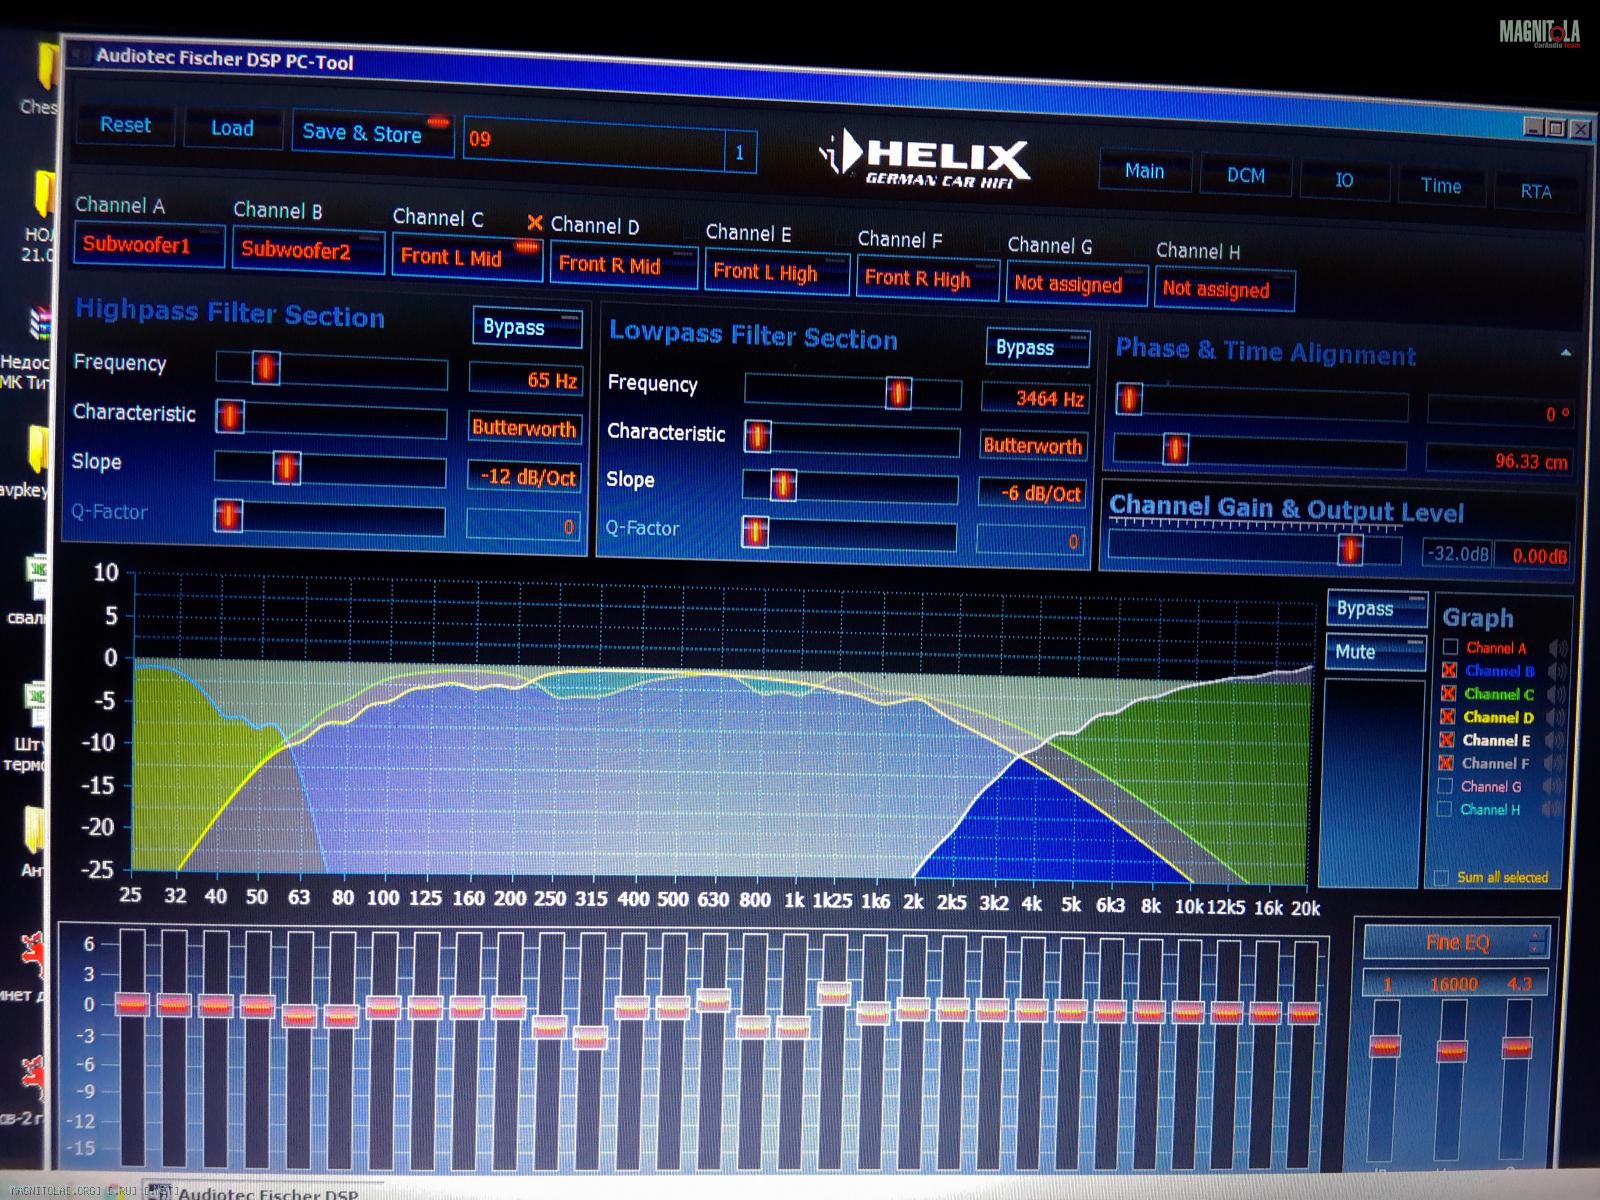Screen dimensions: 1600x1200
Task: Click the 315 Hz EQ band fader
Action: pyautogui.click(x=590, y=1037)
